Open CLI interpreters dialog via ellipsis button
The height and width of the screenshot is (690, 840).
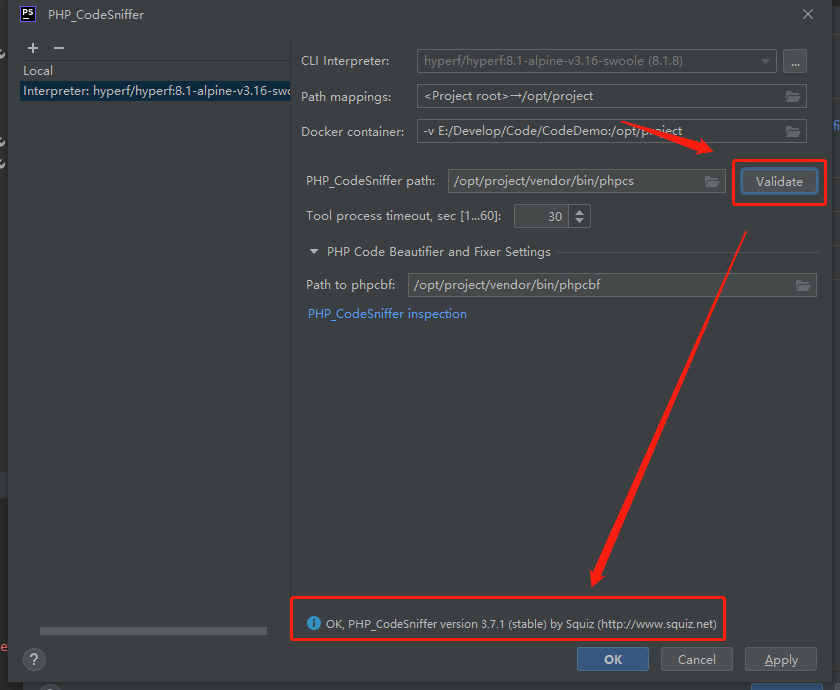coord(795,61)
